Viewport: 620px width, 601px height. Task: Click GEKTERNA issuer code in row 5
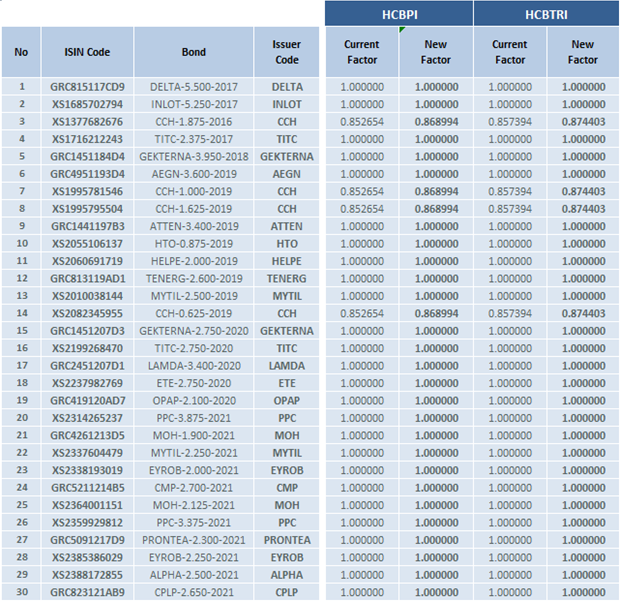point(287,157)
